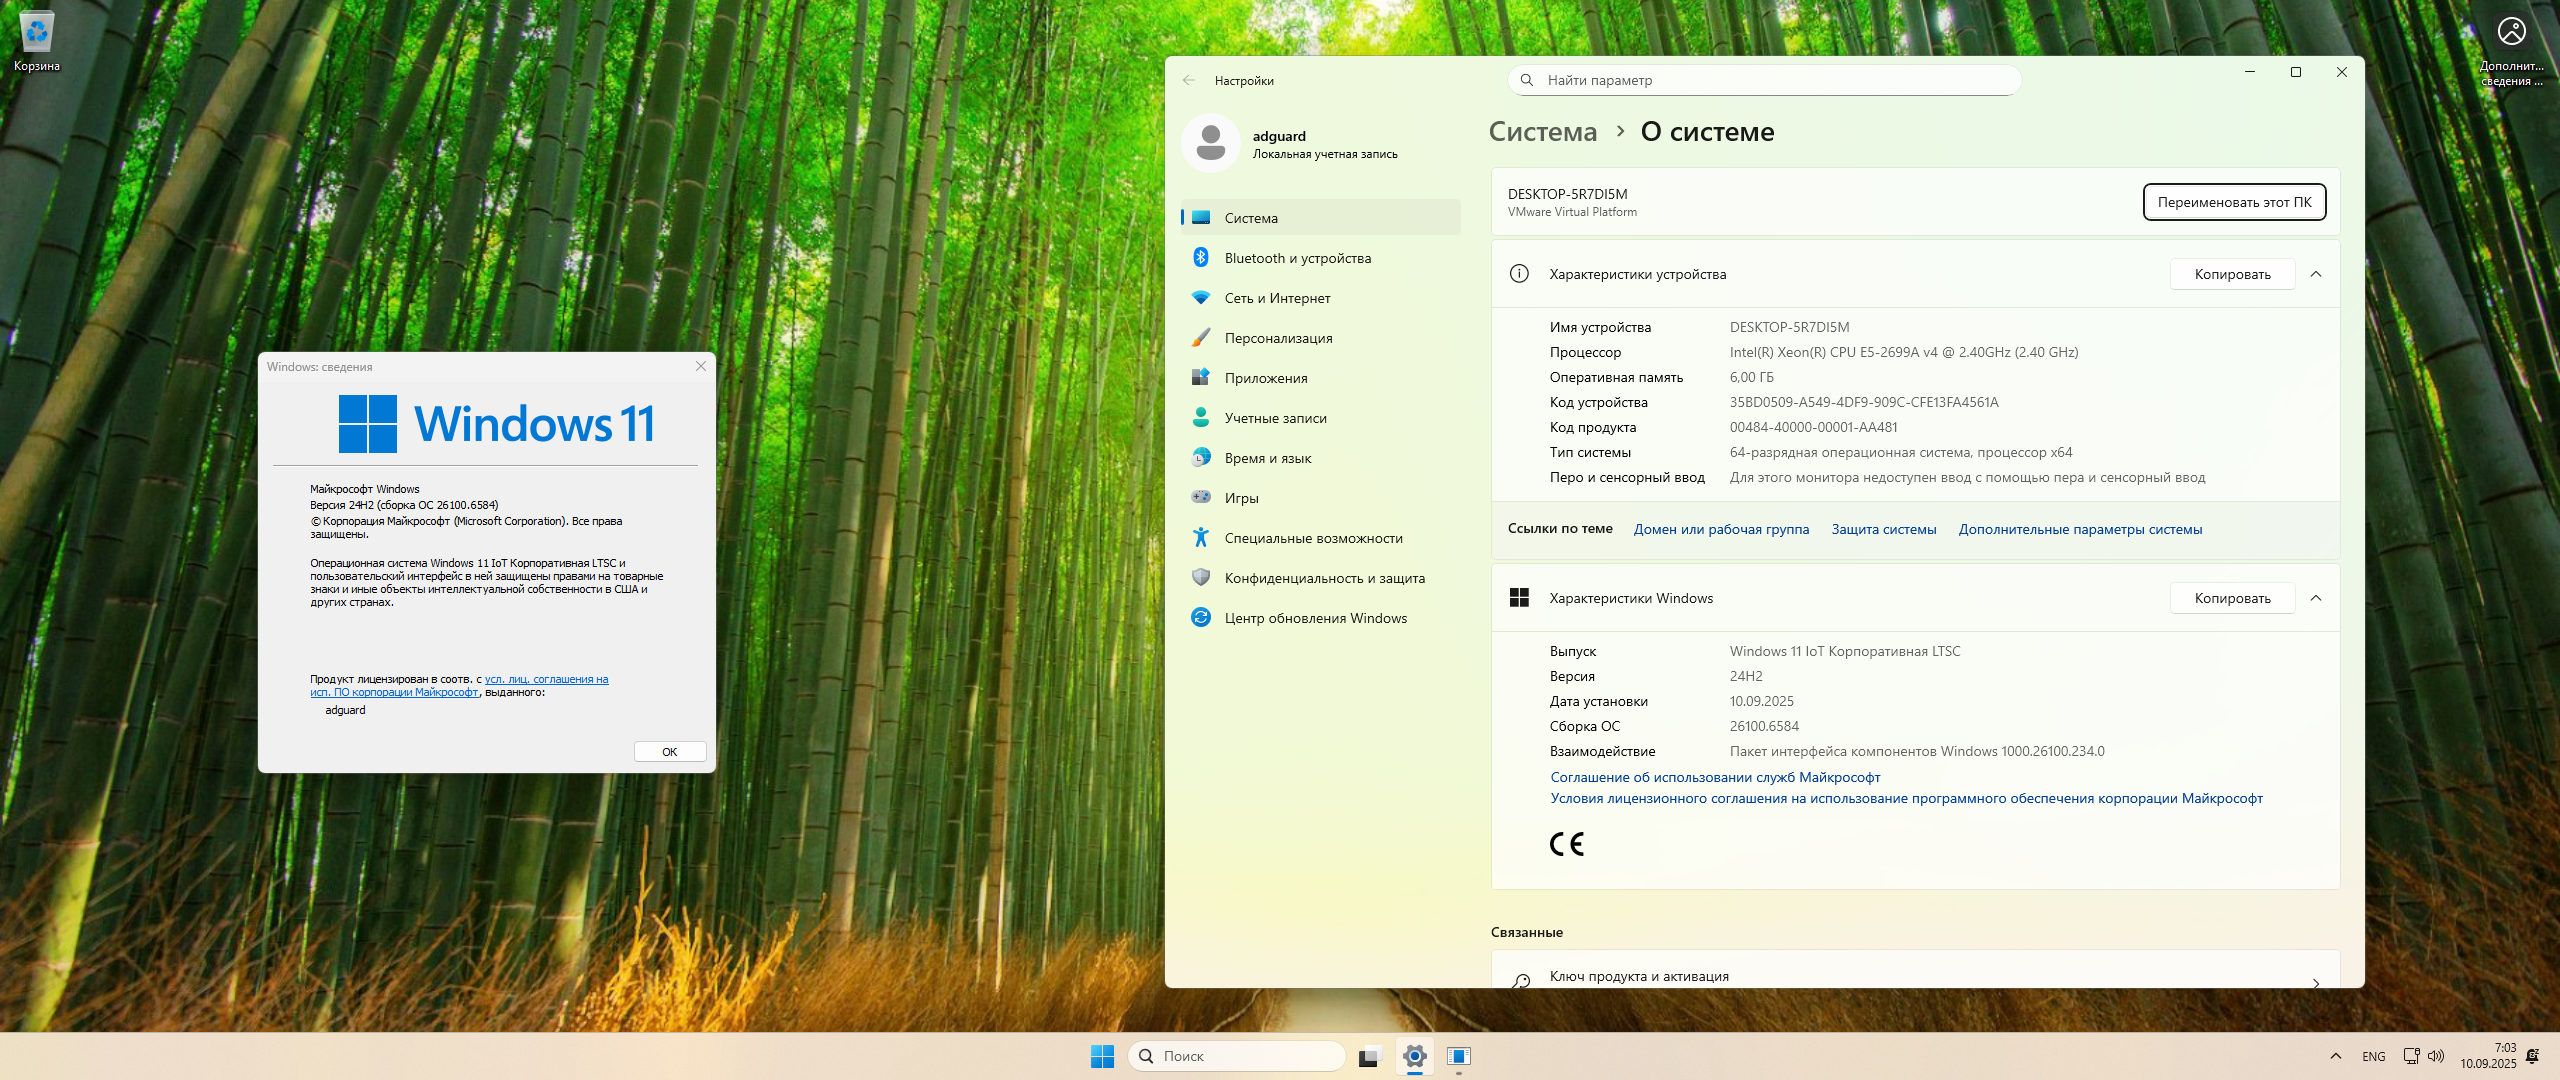The height and width of the screenshot is (1080, 2560).
Task: Click the build value 26100.6584 in Settings
Action: (1764, 726)
